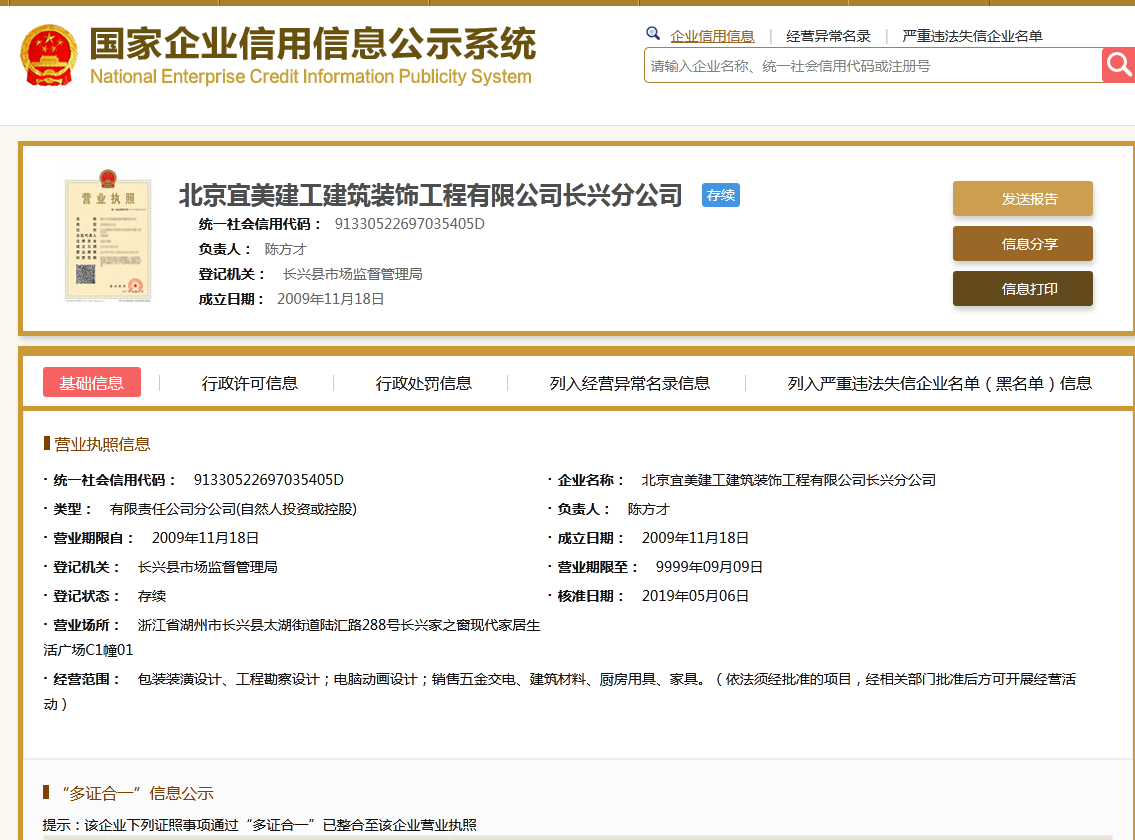Click the 类型 value 有限责任公司分公司(自然人投资或控股)

233,509
